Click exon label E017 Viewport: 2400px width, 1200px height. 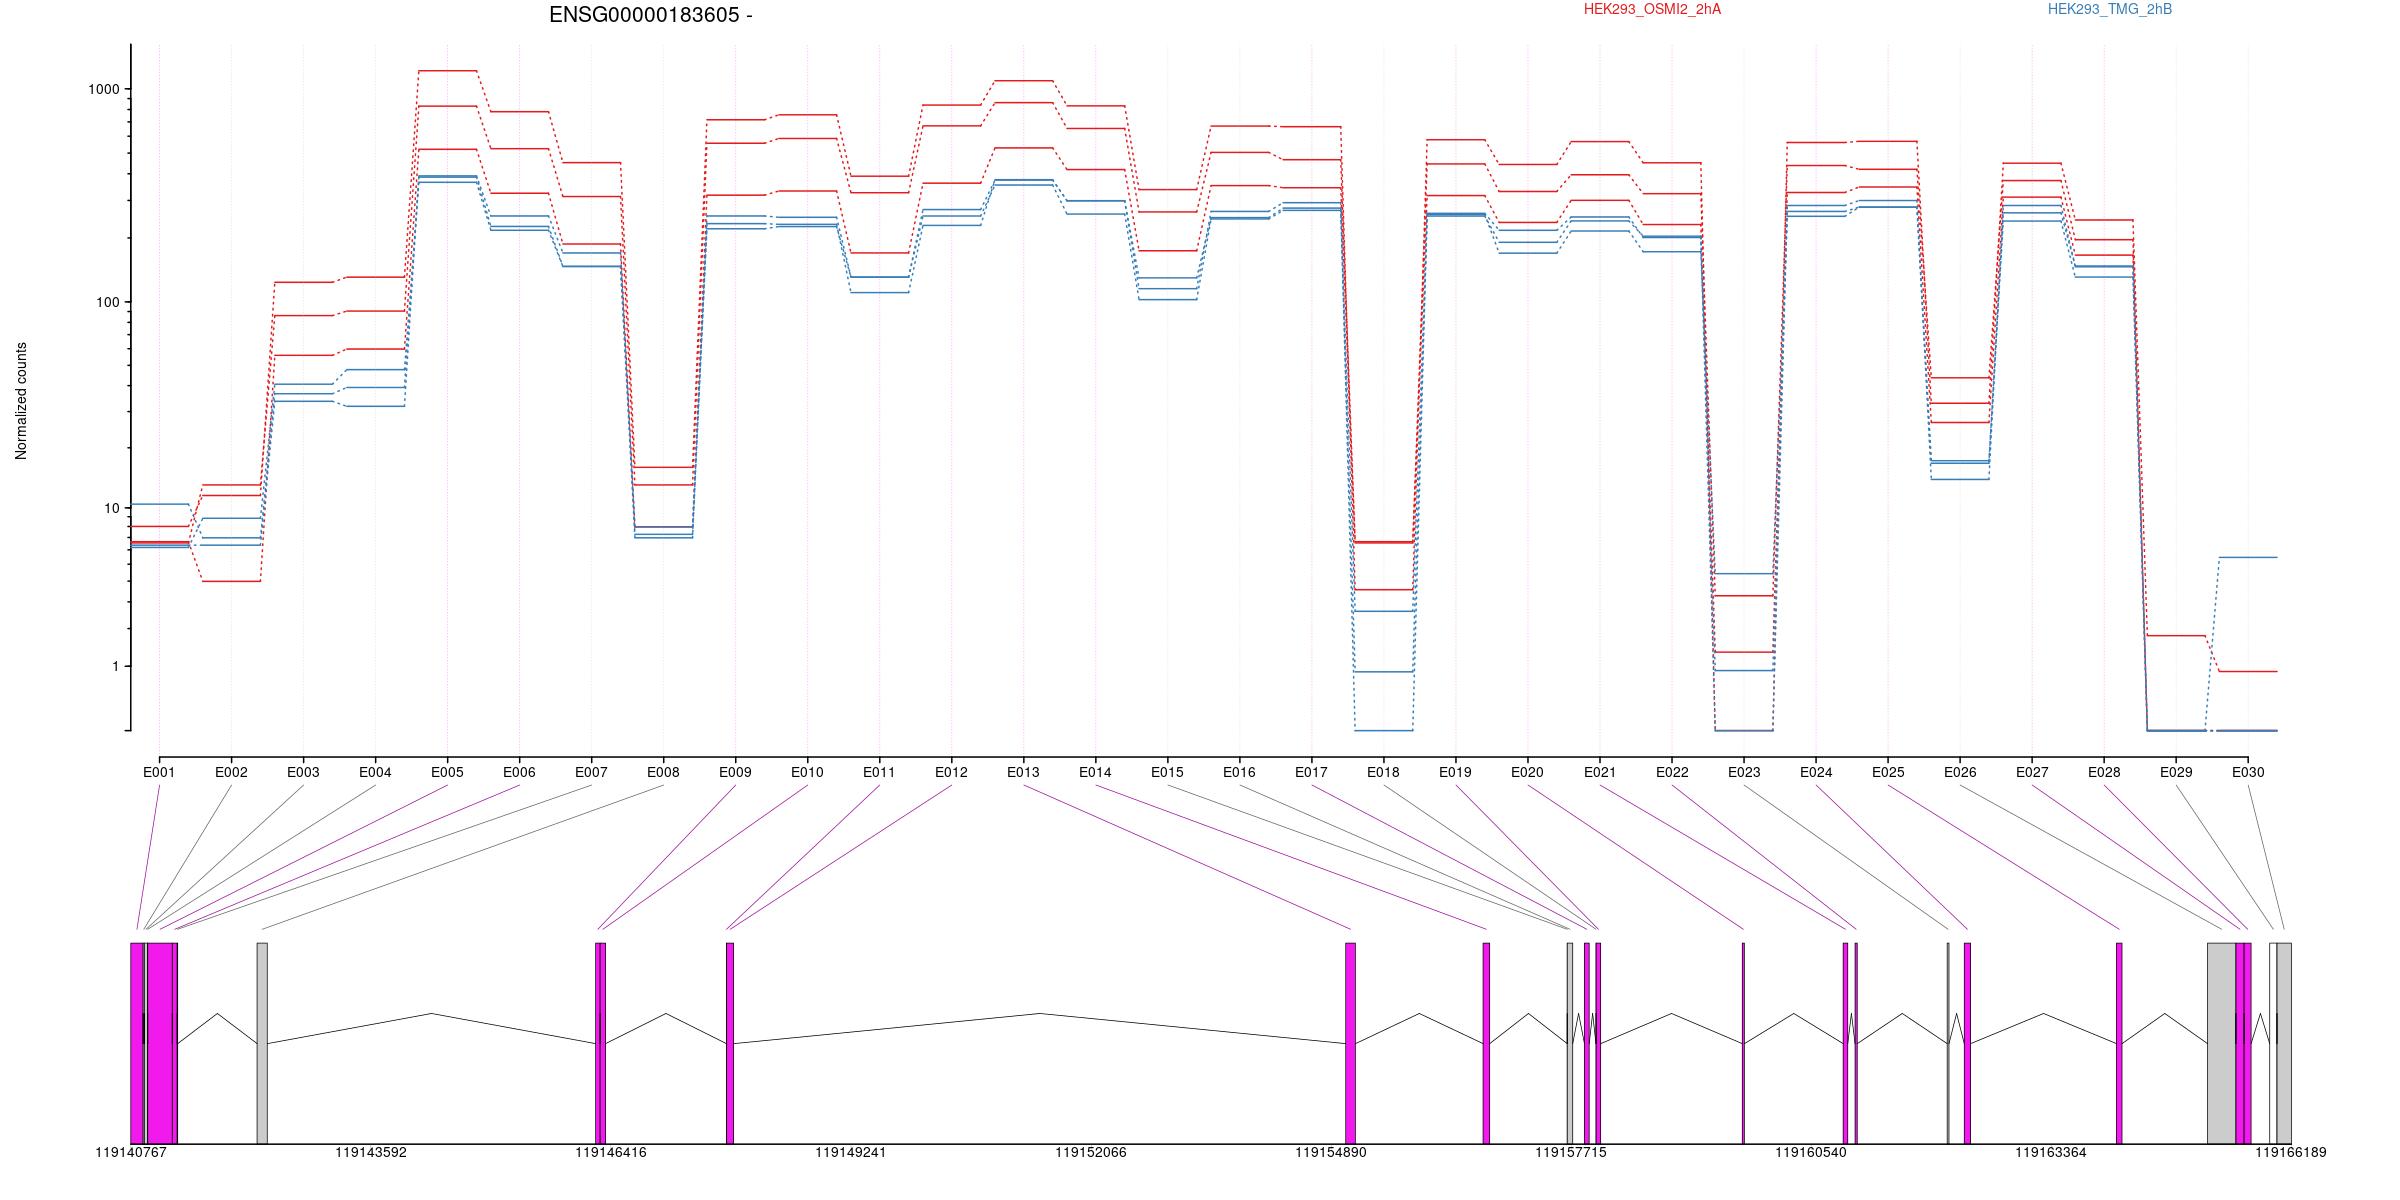pyautogui.click(x=1311, y=772)
